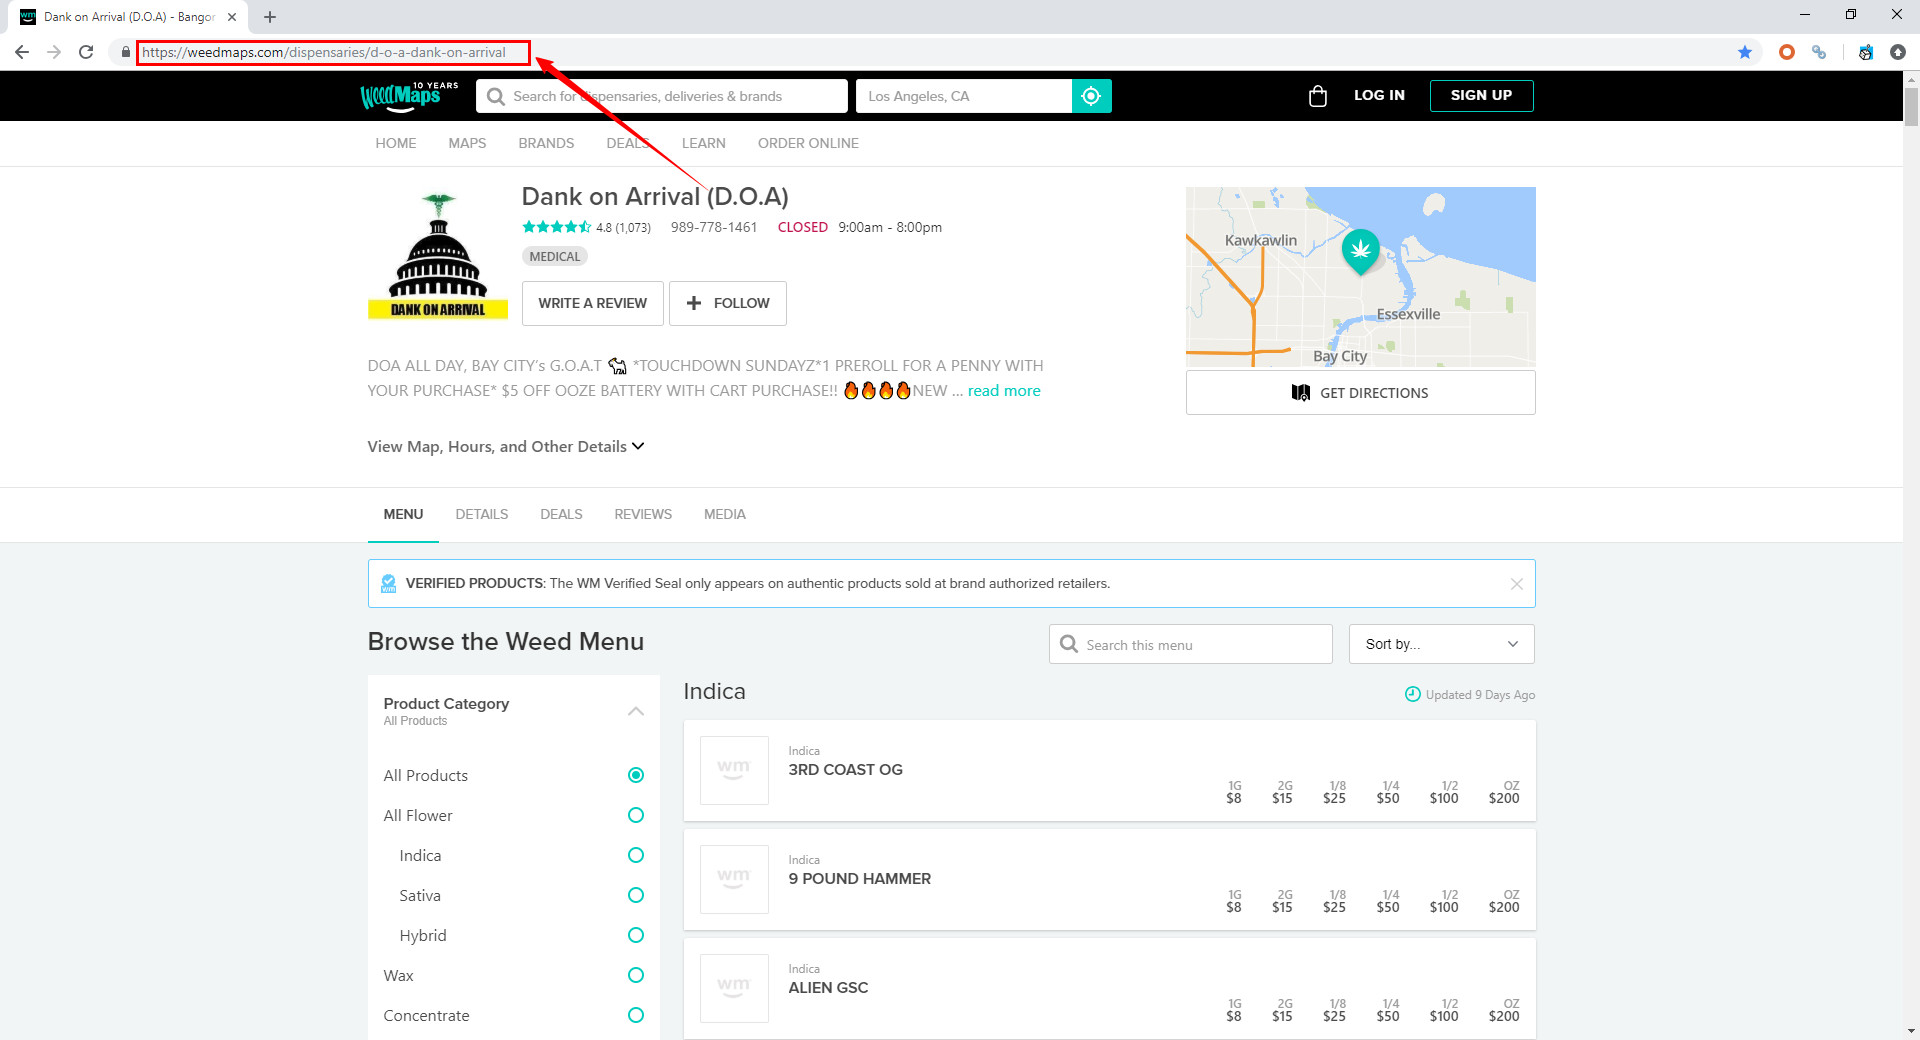Click the 9 POUND HAMMER product thumbnail

pos(734,879)
